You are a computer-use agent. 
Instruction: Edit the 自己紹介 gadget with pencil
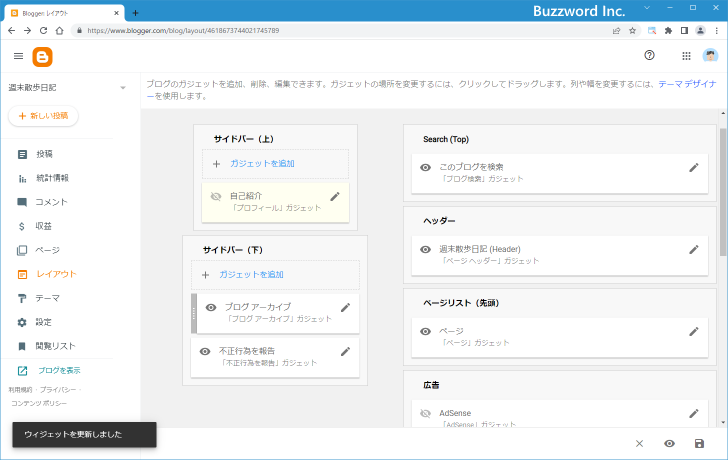[x=335, y=197]
